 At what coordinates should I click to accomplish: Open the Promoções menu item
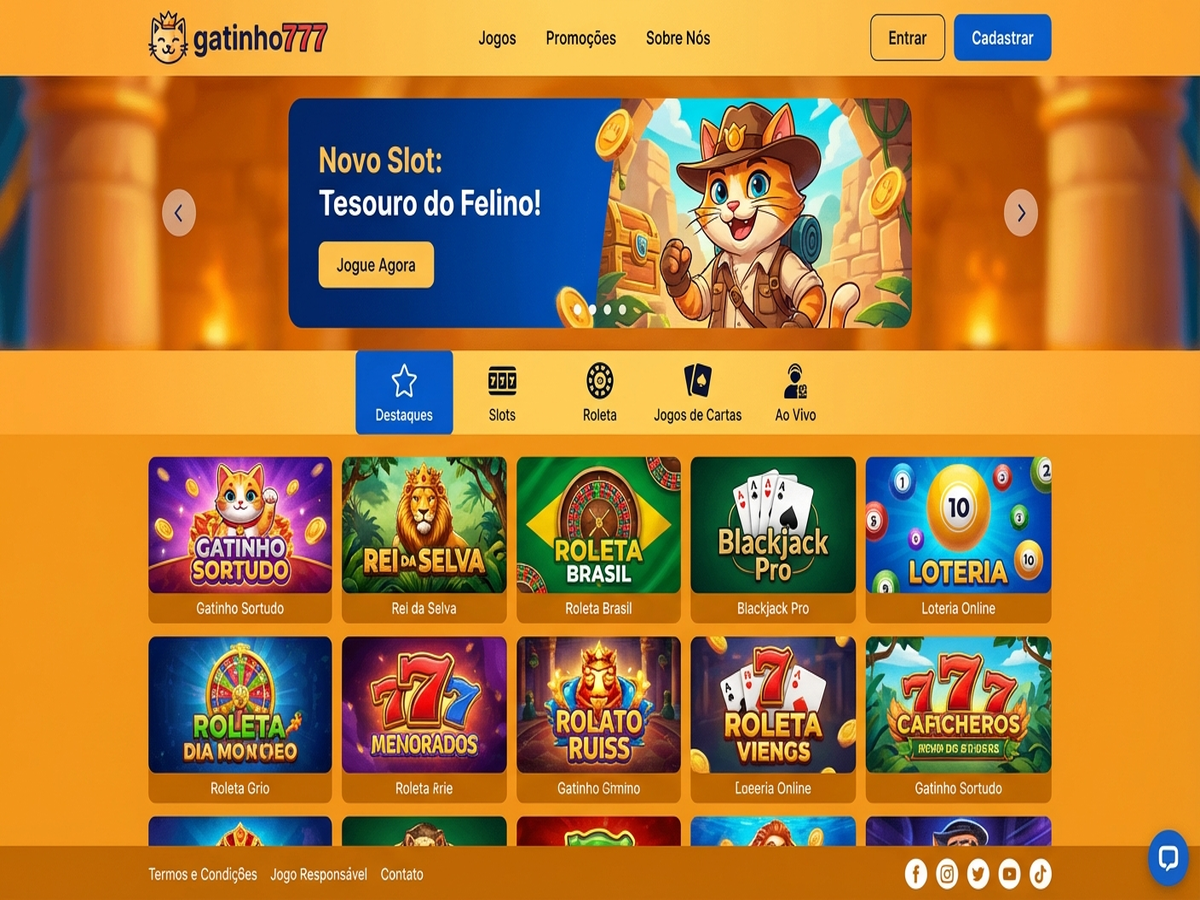(x=581, y=38)
